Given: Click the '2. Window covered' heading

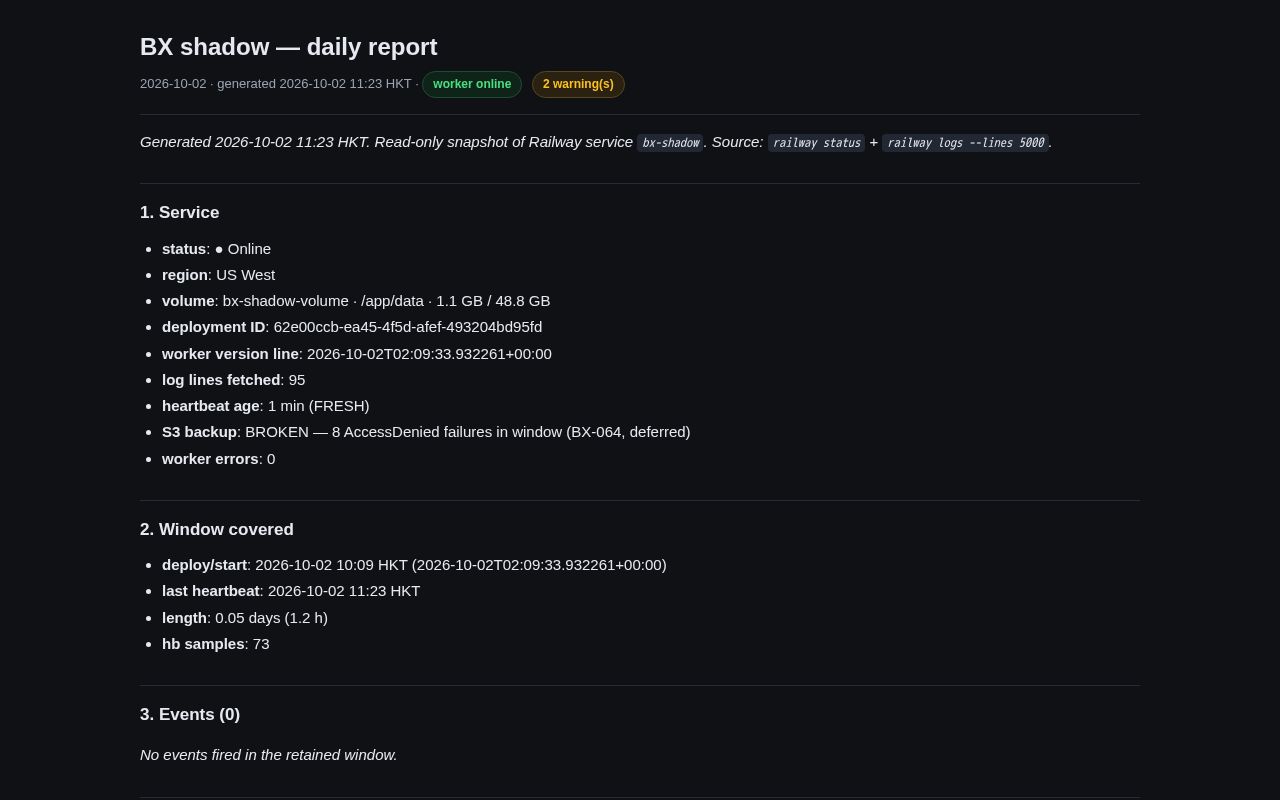Looking at the screenshot, I should (x=217, y=529).
